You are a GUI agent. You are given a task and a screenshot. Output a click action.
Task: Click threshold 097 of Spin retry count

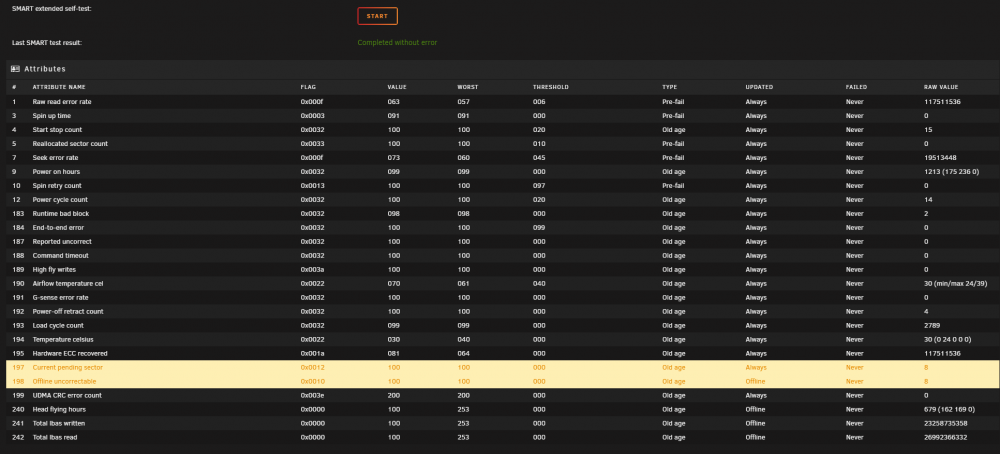(539, 186)
